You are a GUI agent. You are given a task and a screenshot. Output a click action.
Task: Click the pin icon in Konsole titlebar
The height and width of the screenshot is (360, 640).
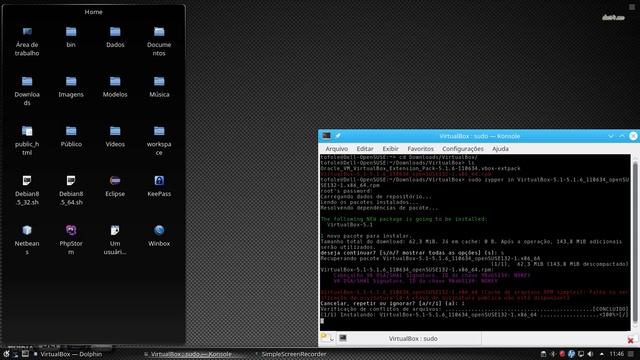tap(338, 136)
